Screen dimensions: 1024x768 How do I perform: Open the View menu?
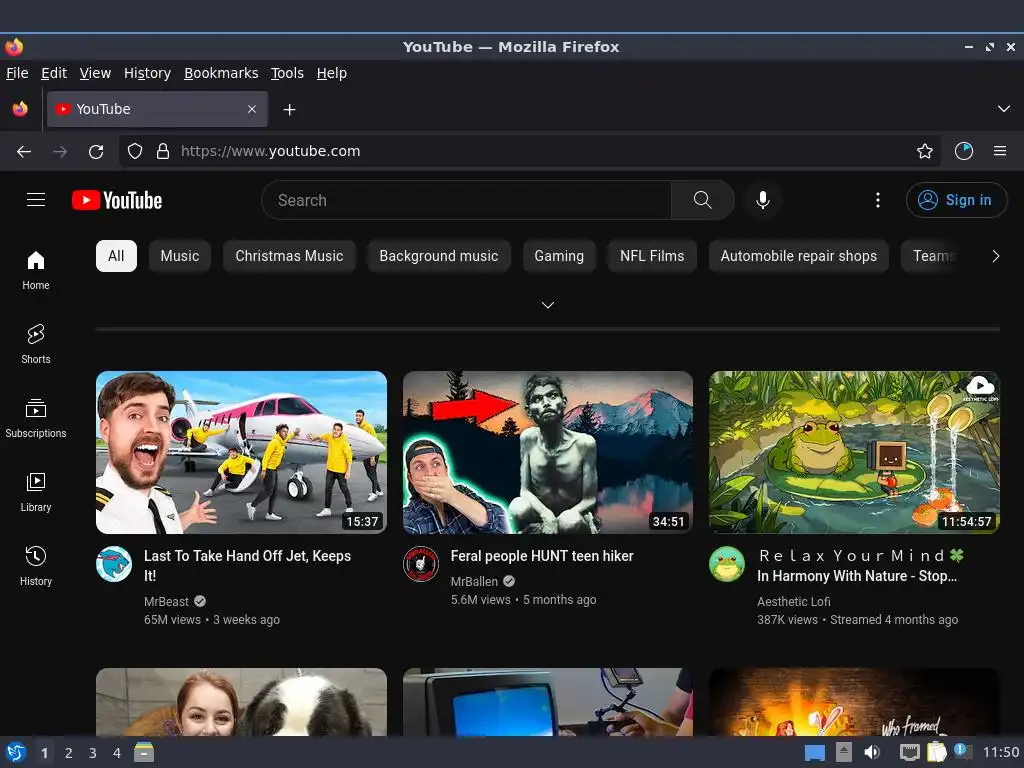point(95,73)
